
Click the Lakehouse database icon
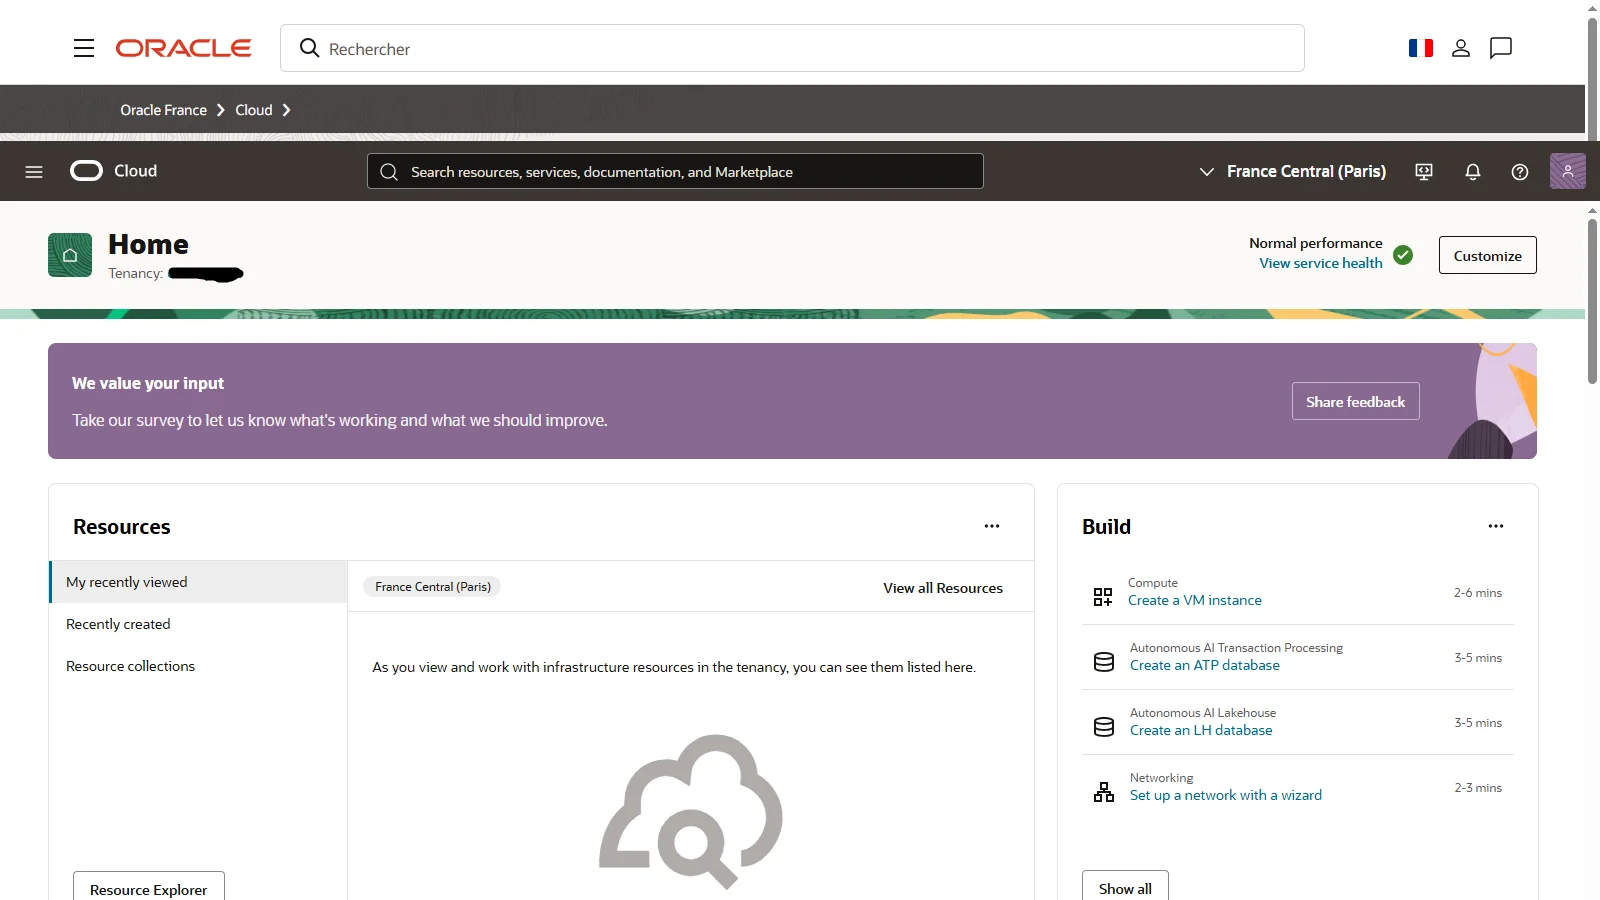click(x=1104, y=727)
